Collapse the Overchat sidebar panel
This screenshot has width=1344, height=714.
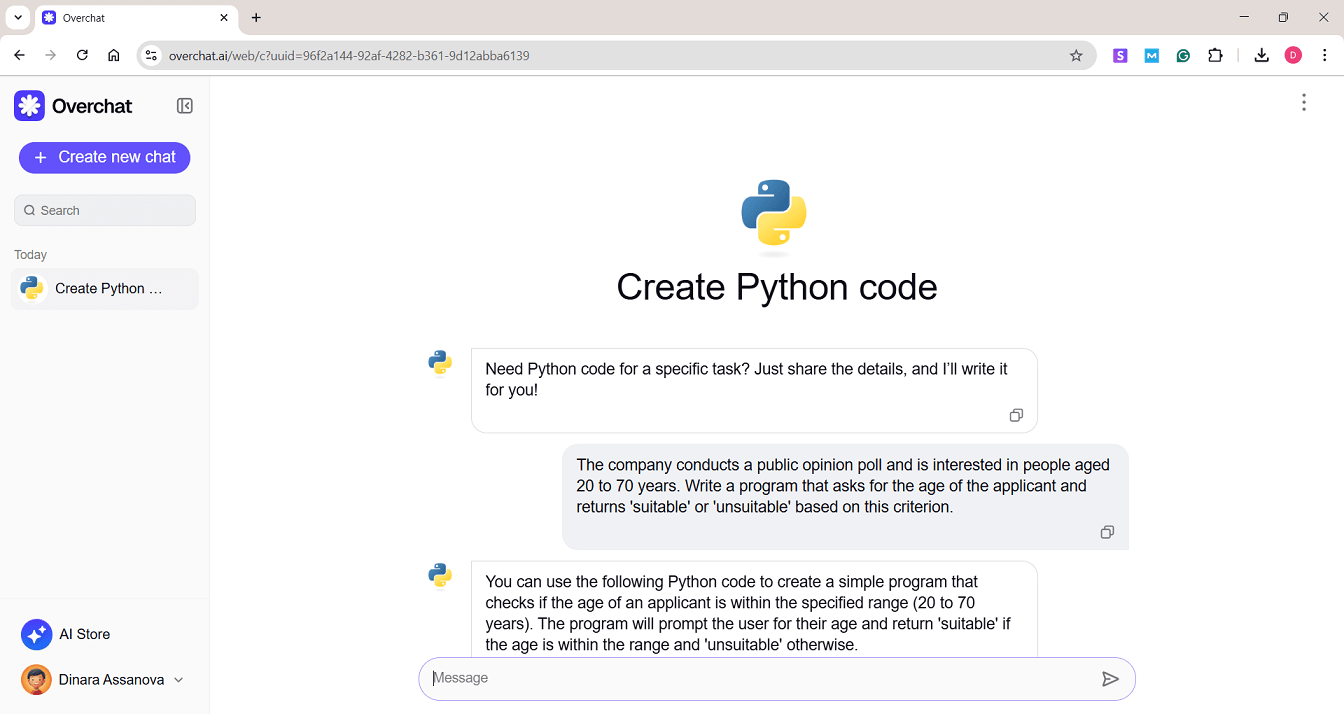[185, 106]
